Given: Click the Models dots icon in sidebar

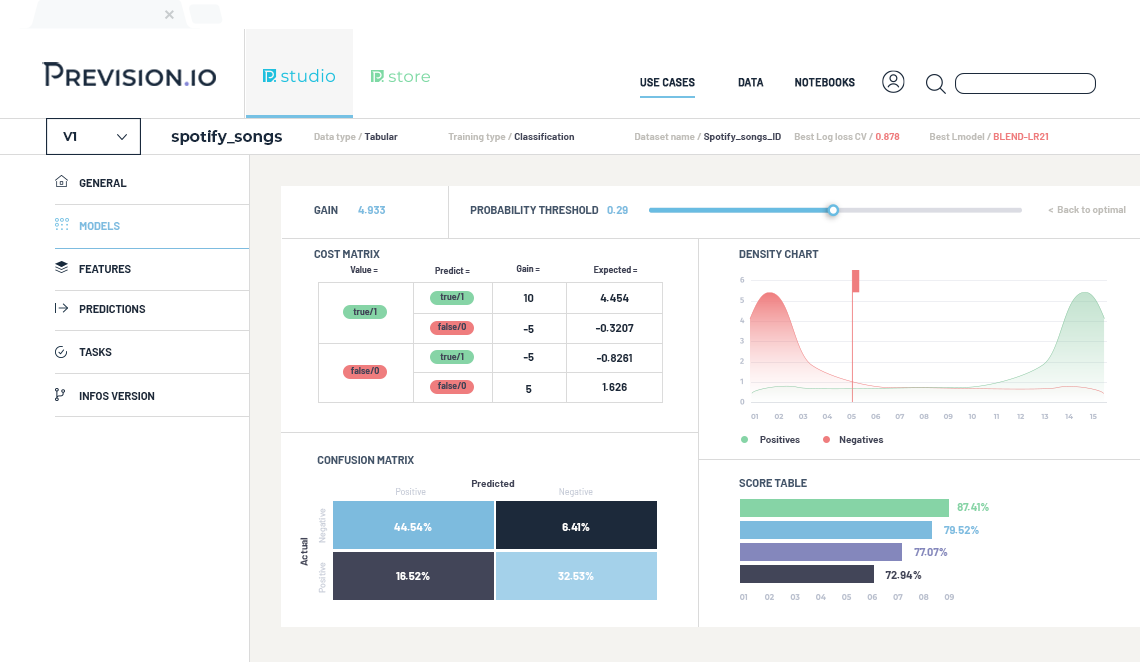Looking at the screenshot, I should click(x=61, y=226).
